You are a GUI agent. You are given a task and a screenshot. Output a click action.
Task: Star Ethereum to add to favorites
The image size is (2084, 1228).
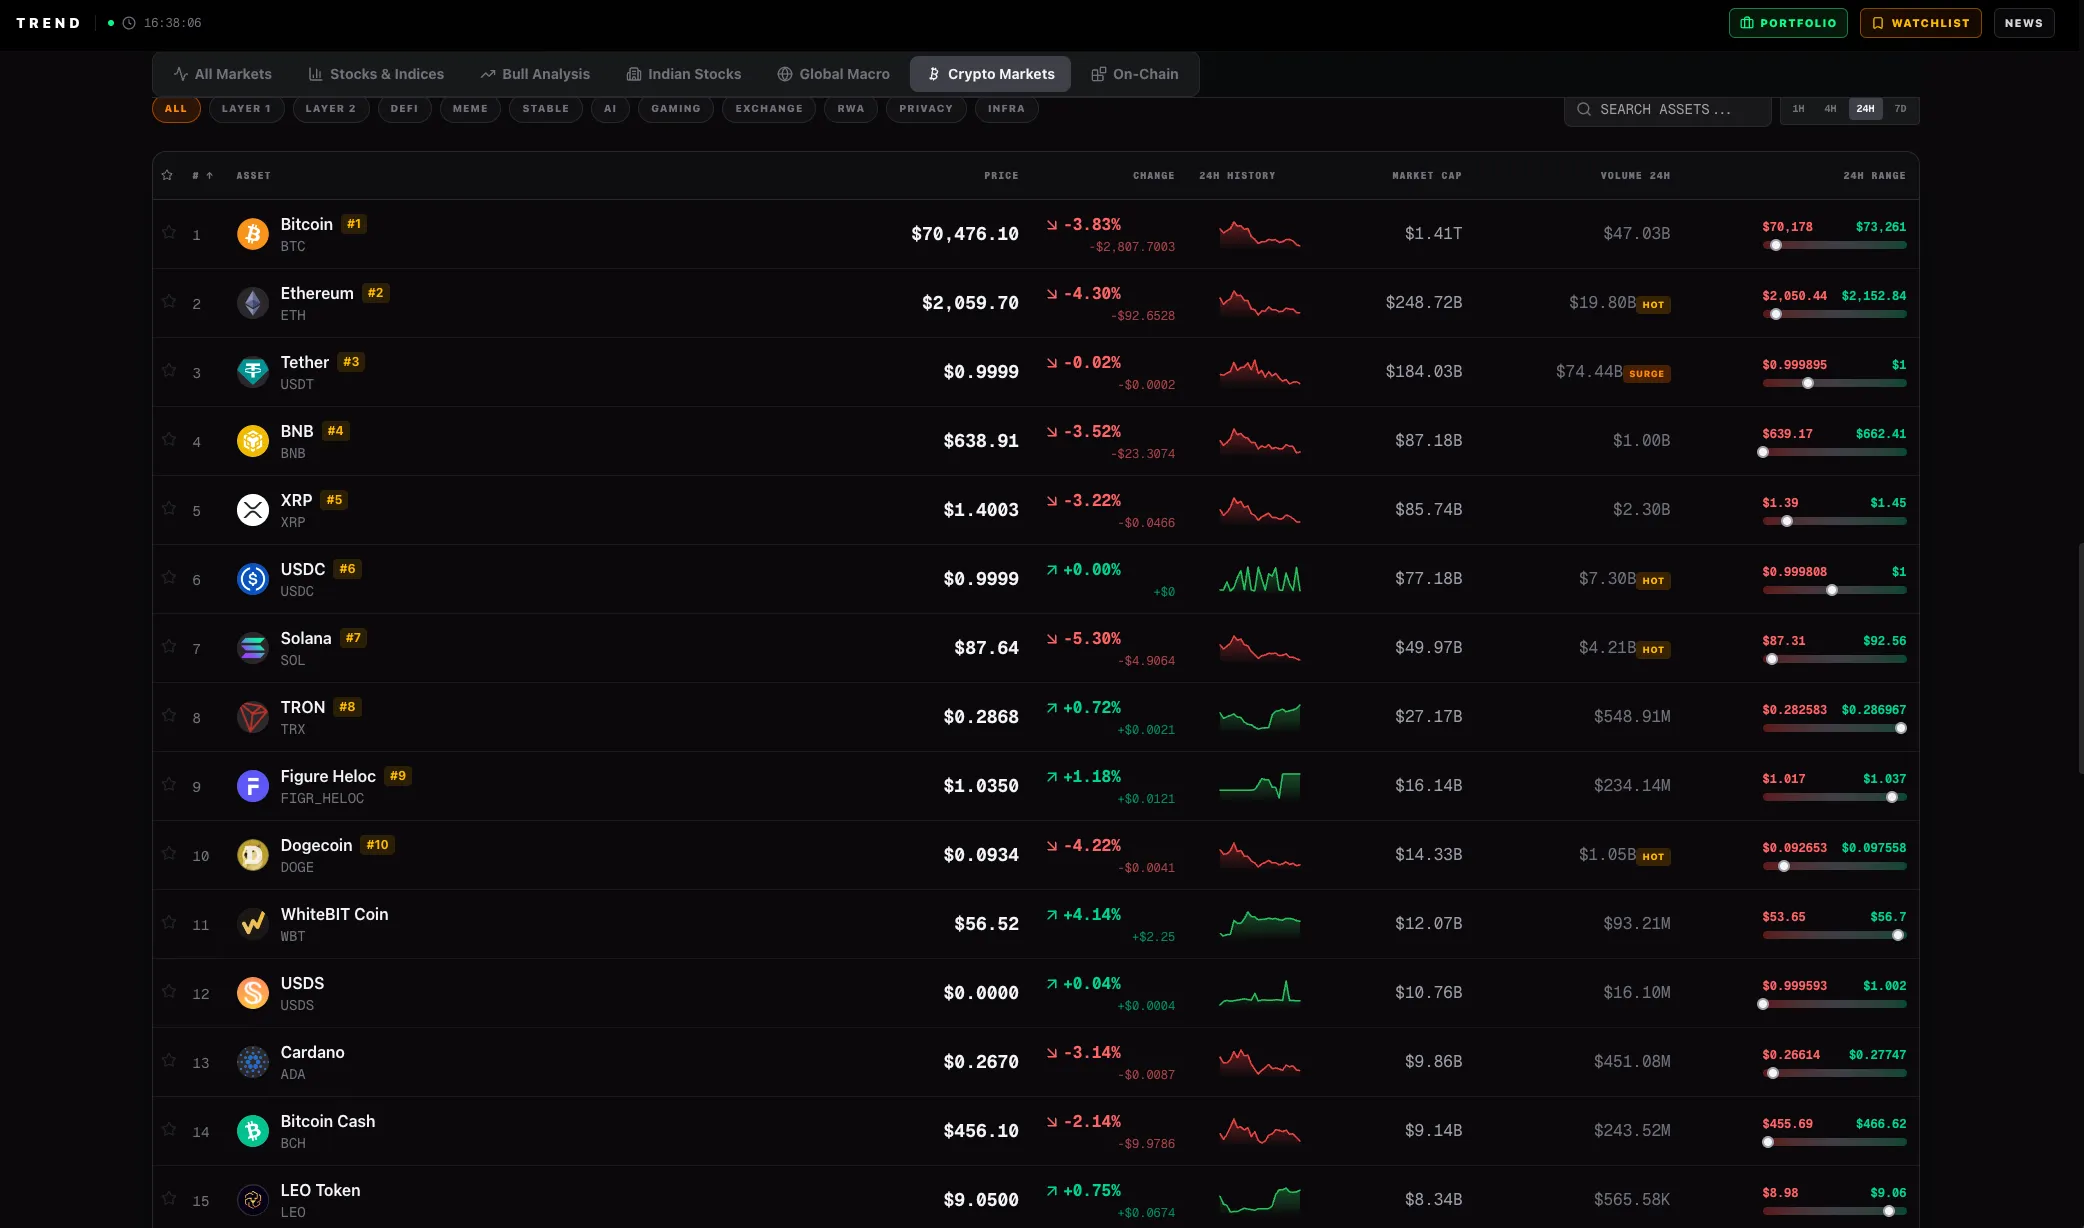pos(169,301)
